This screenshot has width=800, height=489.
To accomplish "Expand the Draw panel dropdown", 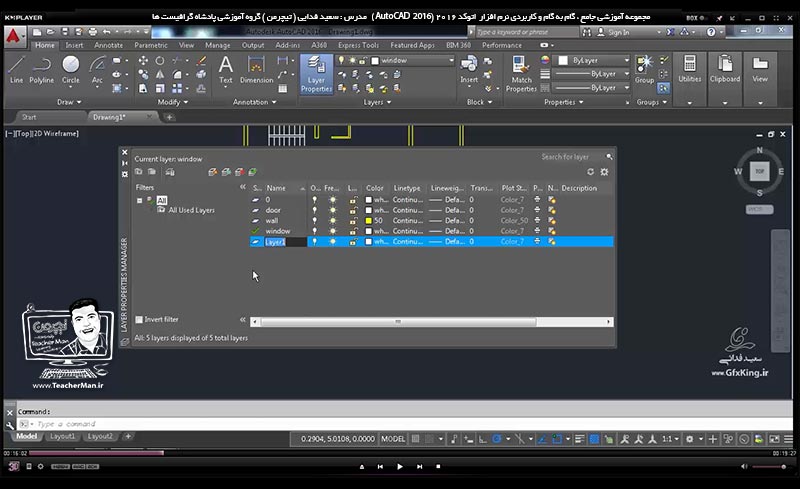I will click(x=69, y=102).
